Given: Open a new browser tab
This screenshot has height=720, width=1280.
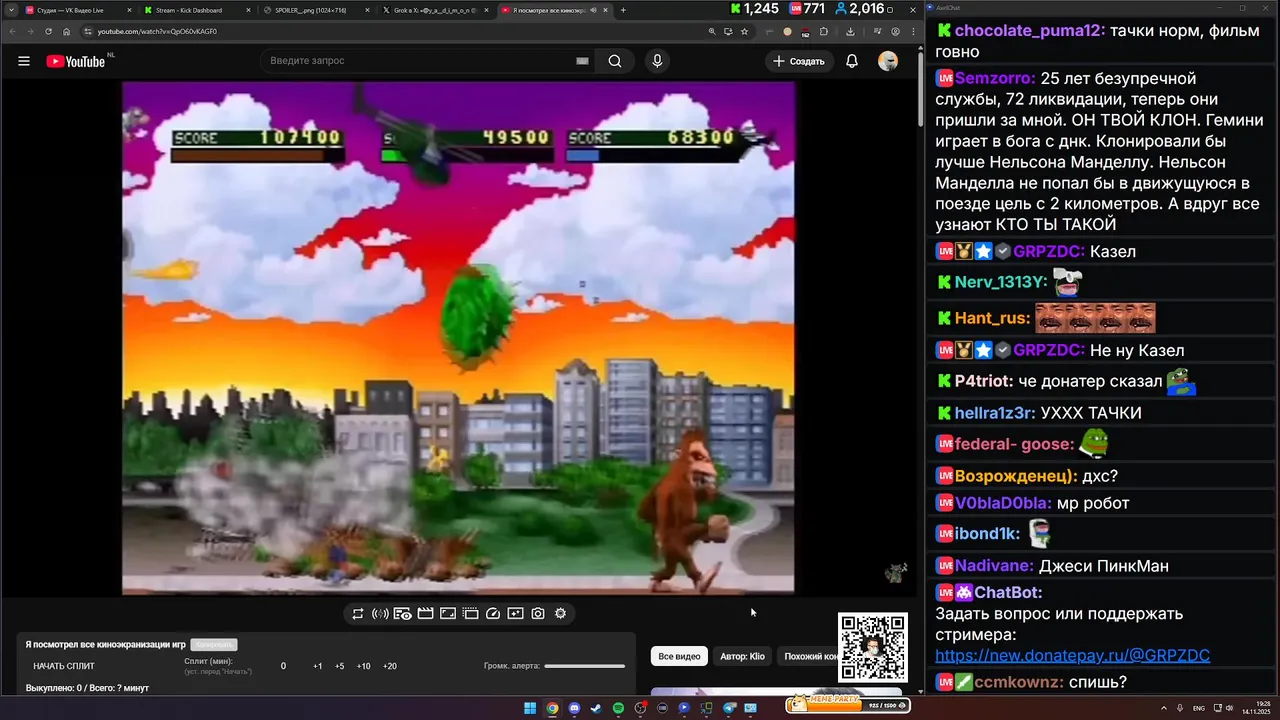Looking at the screenshot, I should tap(623, 10).
